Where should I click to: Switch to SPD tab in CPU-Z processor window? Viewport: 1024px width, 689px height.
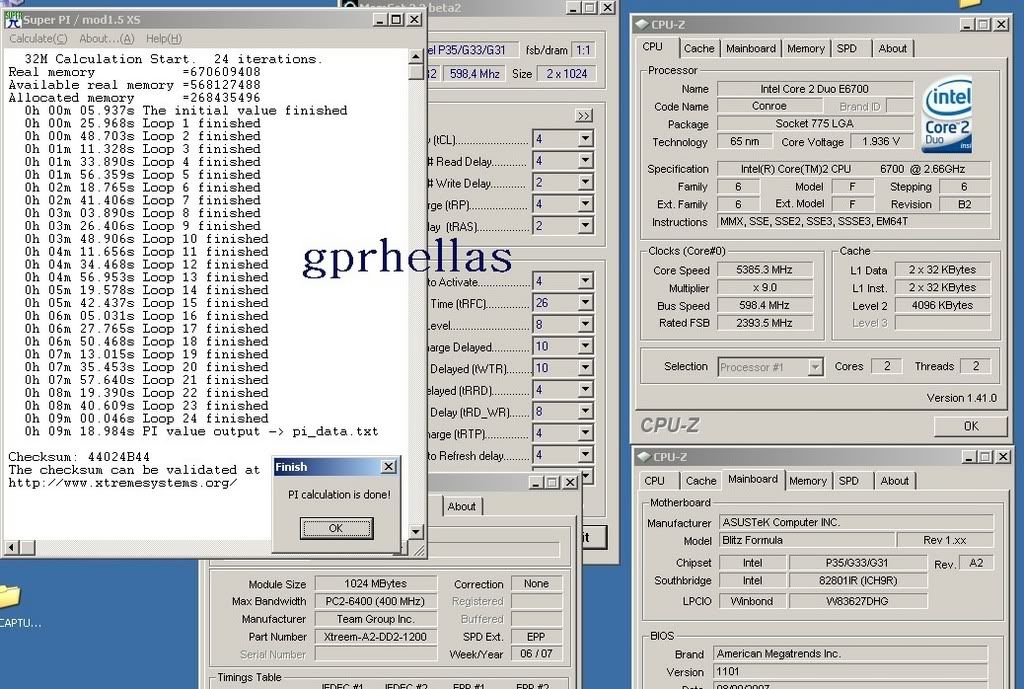coord(846,48)
